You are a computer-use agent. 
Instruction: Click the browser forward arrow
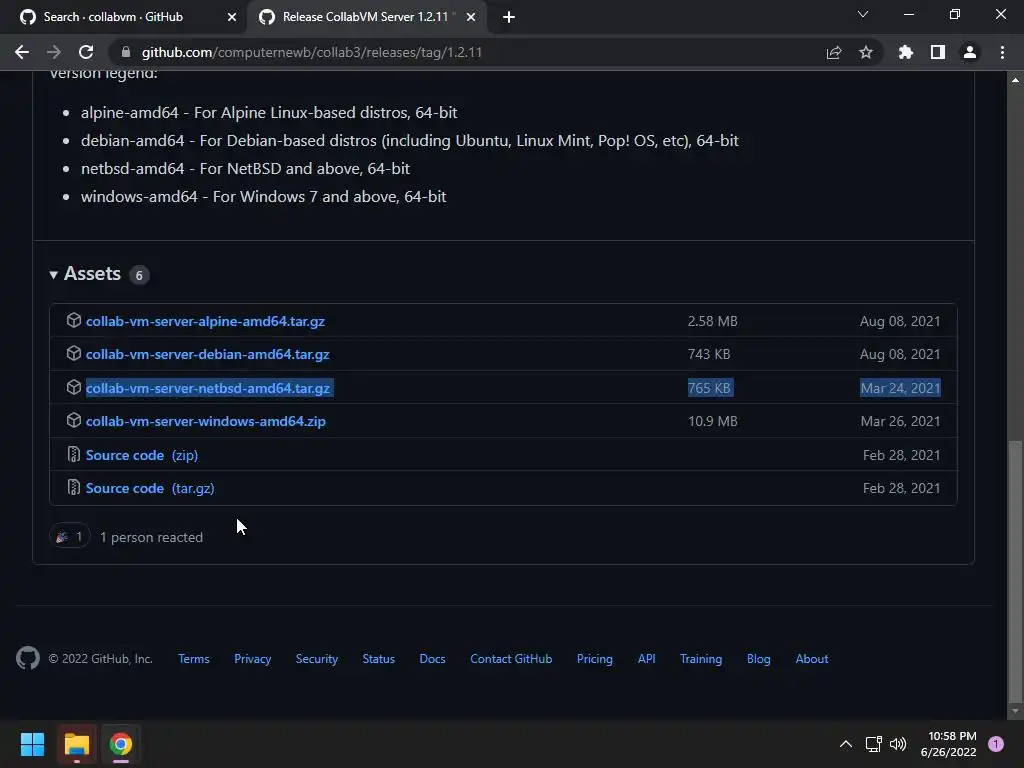pyautogui.click(x=54, y=52)
